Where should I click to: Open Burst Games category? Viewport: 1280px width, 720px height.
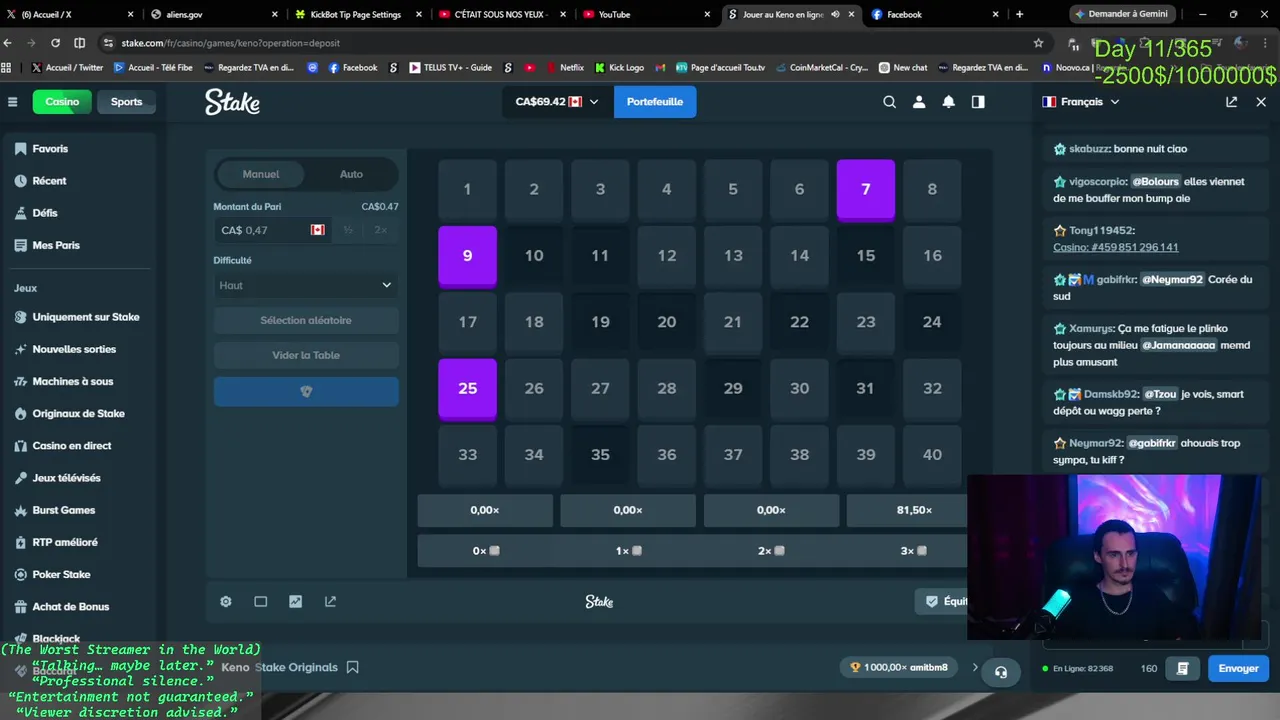click(80, 510)
